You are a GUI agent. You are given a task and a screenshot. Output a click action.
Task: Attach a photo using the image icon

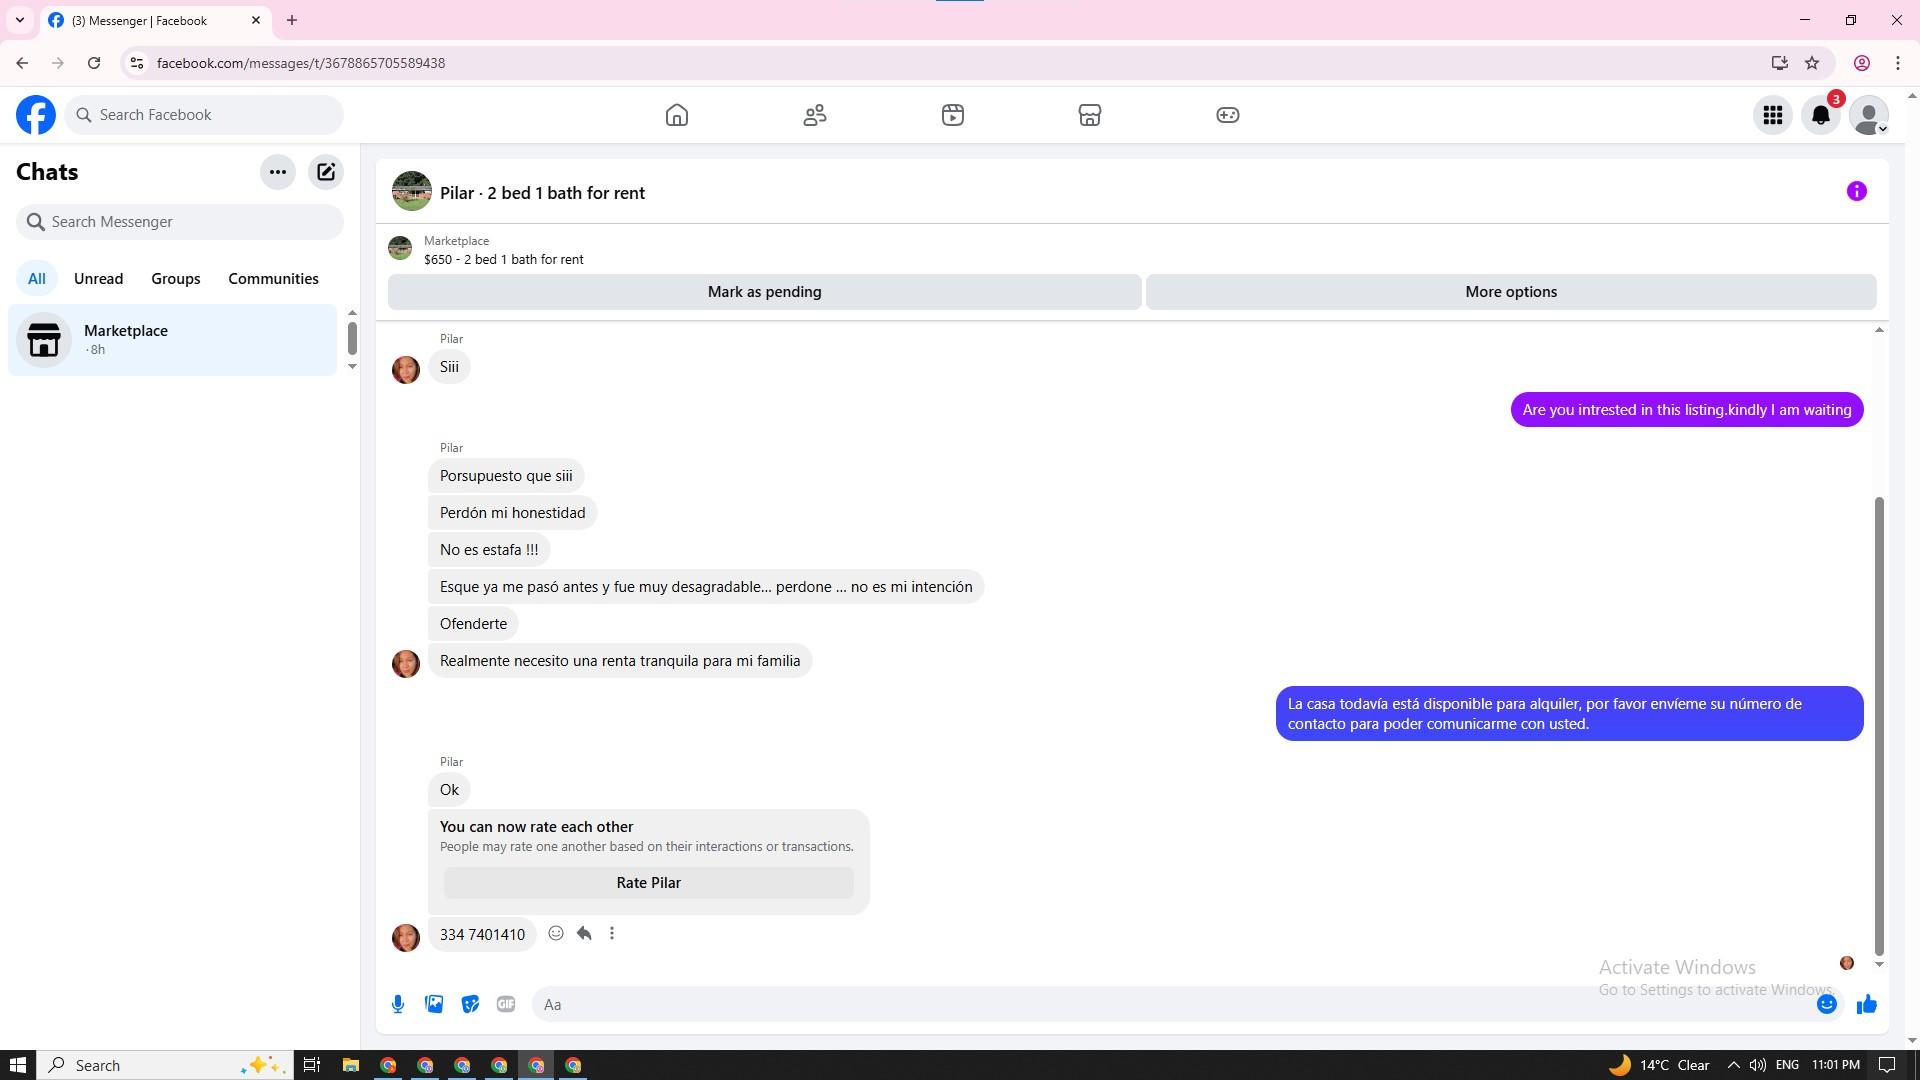434,1004
